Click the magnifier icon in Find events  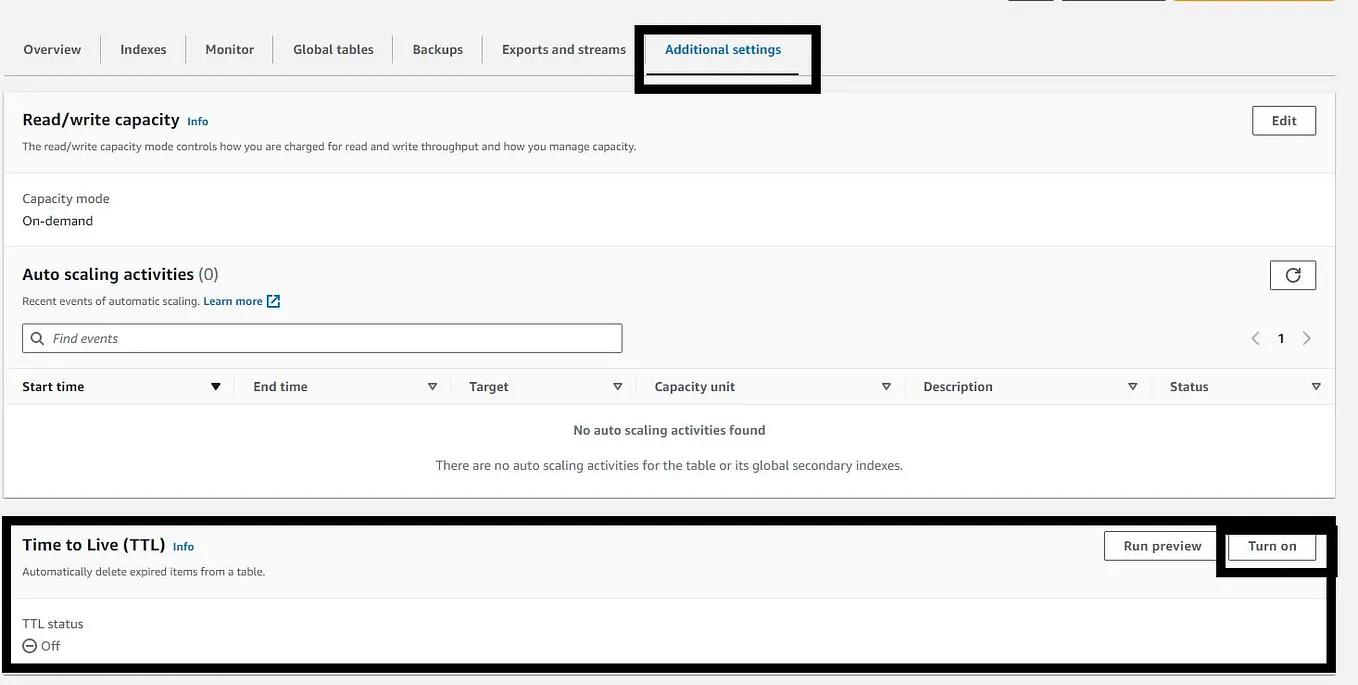click(37, 338)
